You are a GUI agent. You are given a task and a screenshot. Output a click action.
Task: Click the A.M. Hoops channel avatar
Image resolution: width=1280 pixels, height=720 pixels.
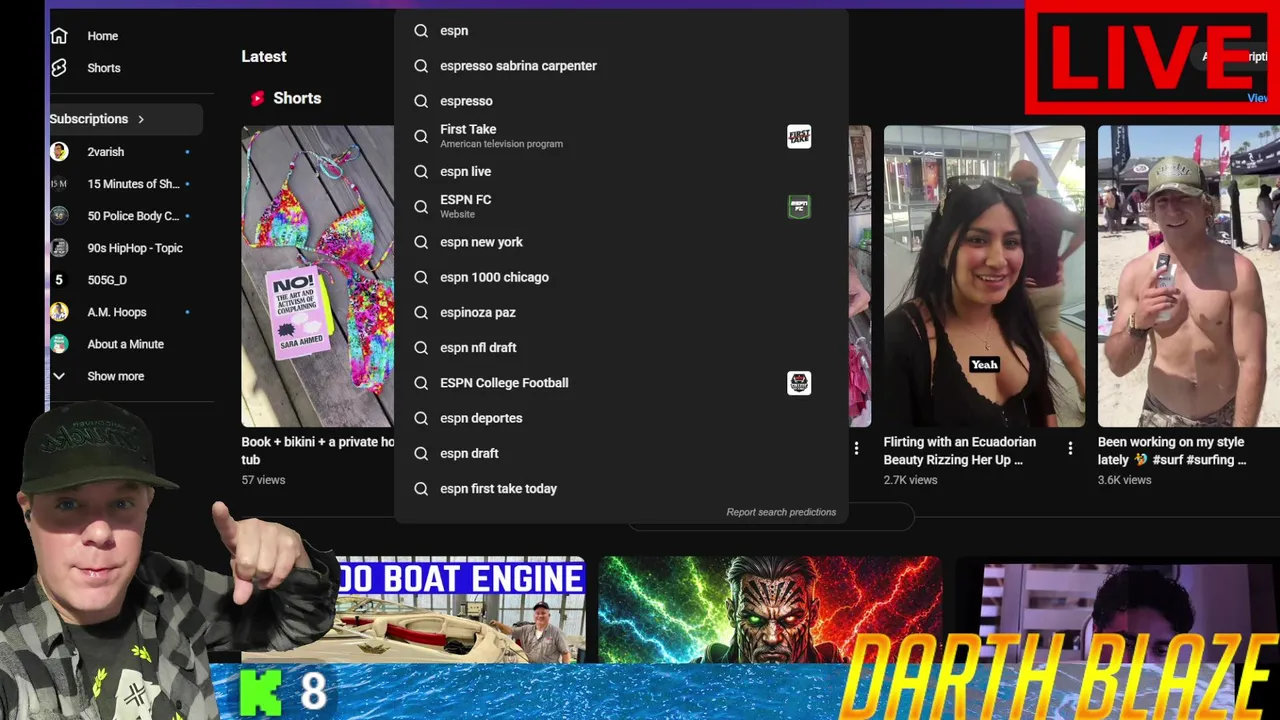[59, 312]
